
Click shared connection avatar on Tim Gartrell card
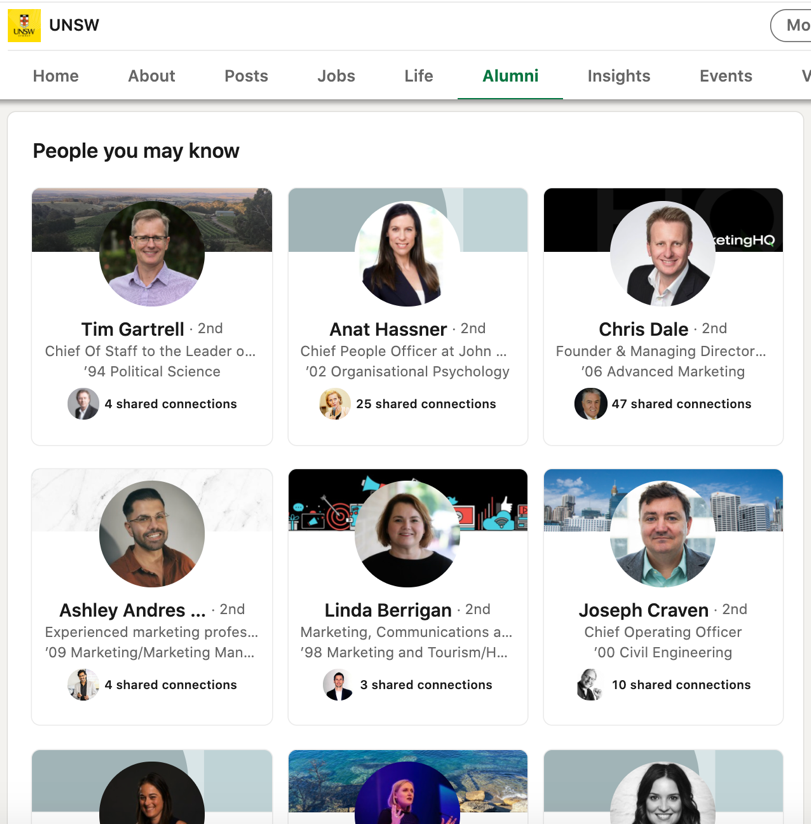pos(83,404)
